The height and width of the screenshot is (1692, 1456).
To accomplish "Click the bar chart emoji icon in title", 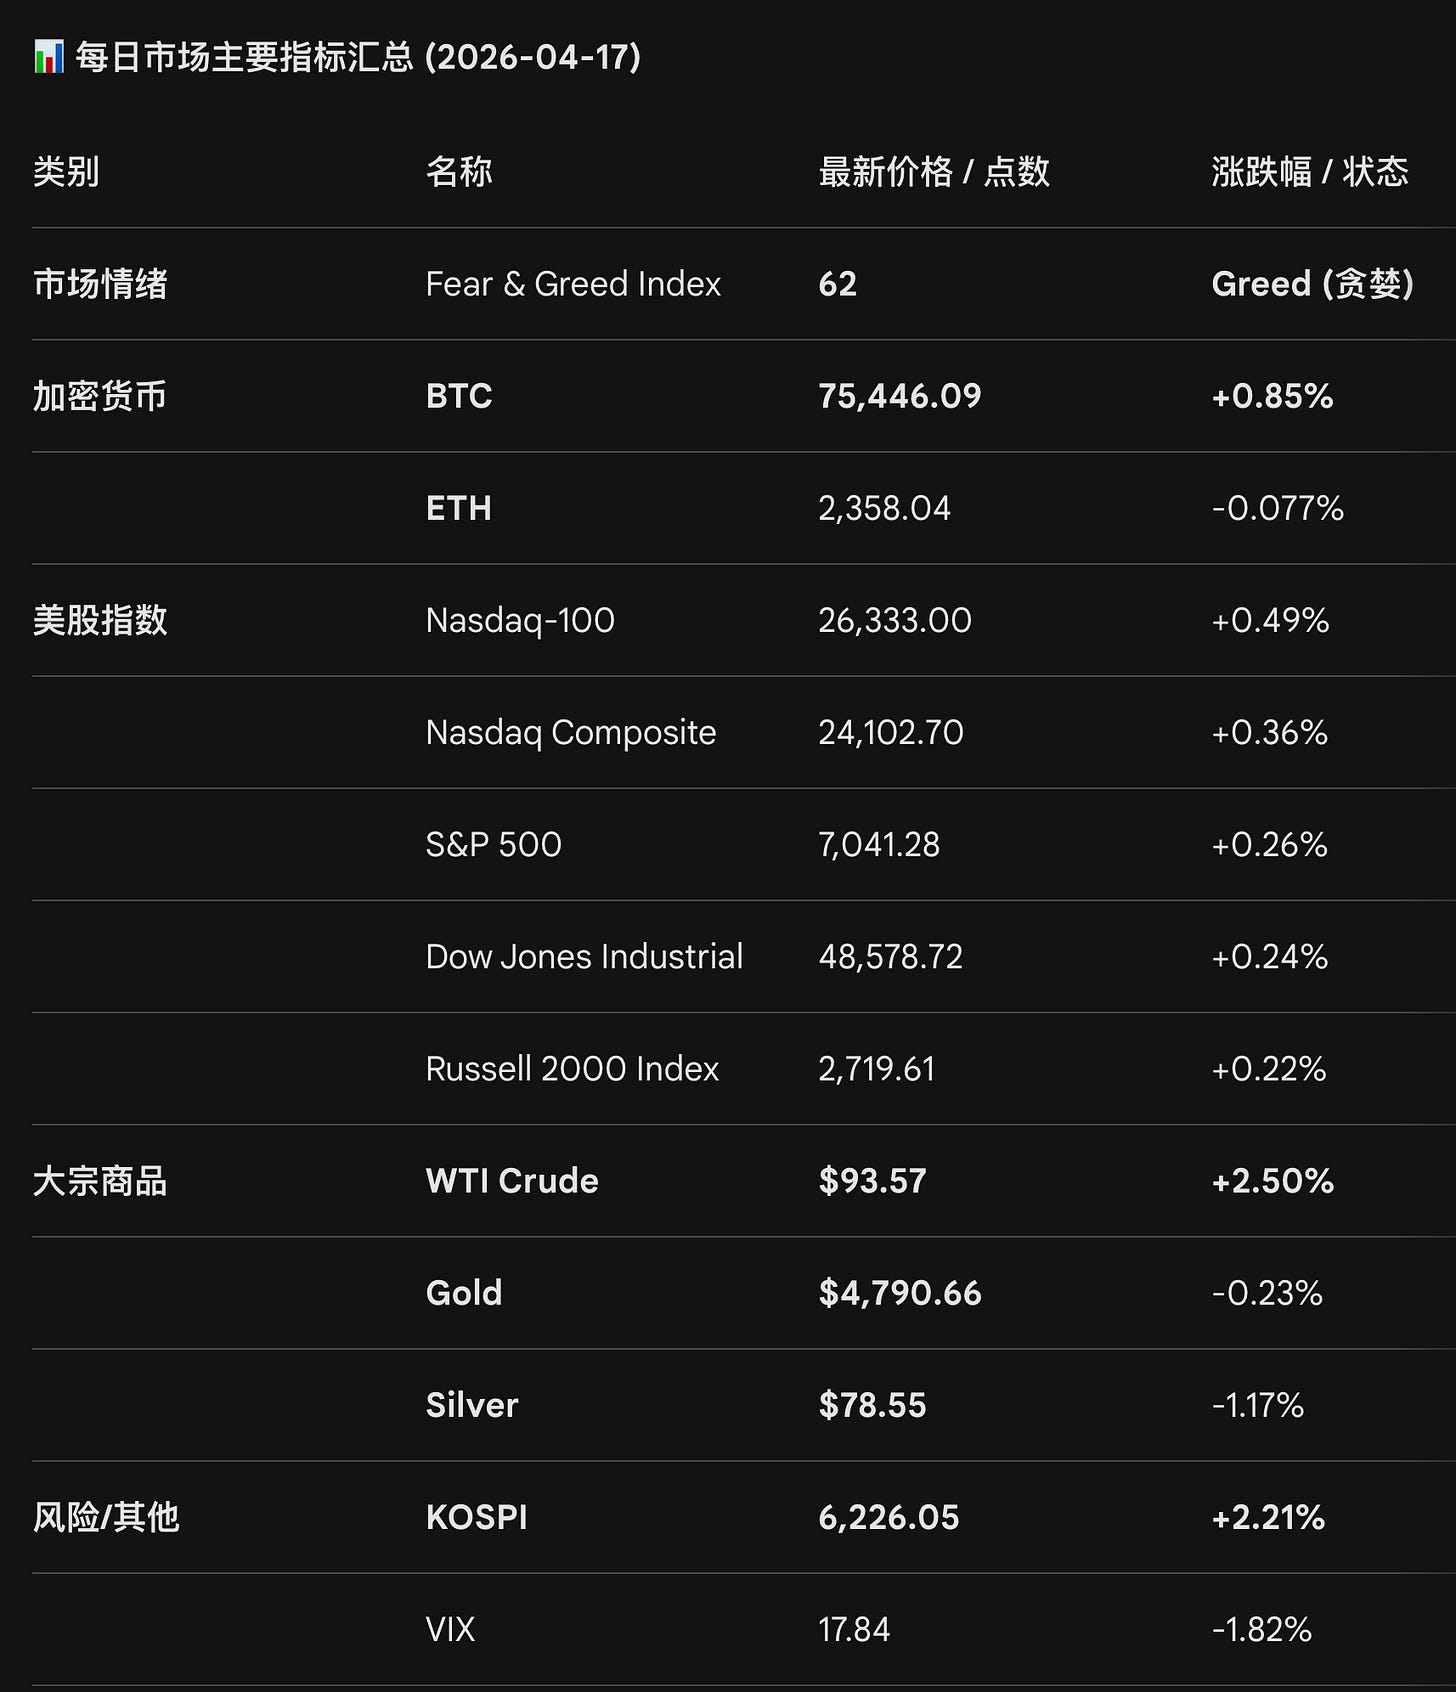I will (49, 57).
